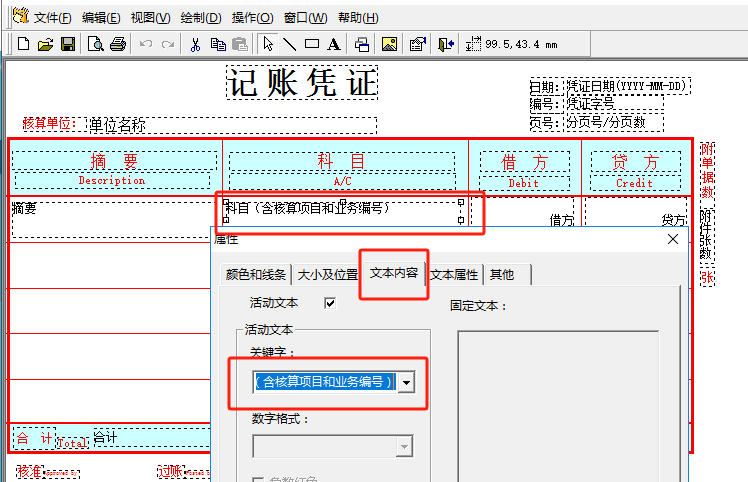
Task: Close the 属性 dialog
Action: pyautogui.click(x=673, y=239)
